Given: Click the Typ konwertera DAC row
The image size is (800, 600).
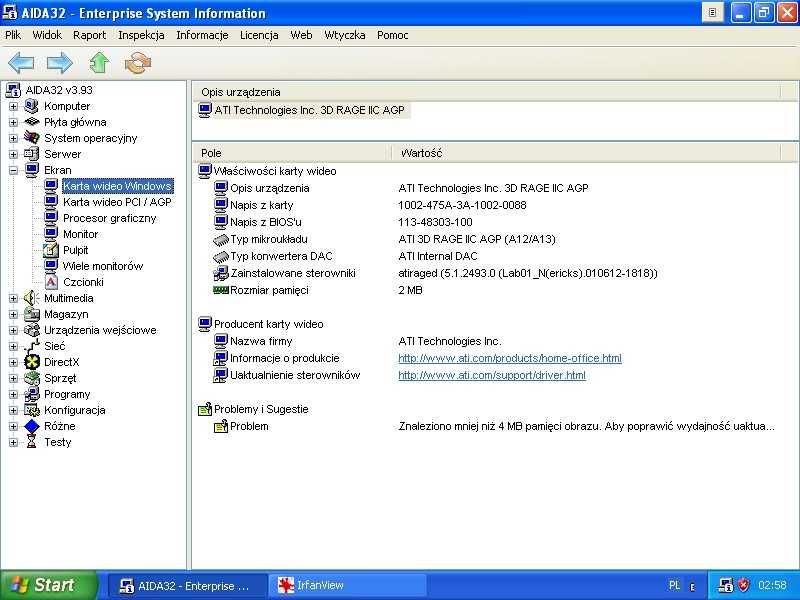Looking at the screenshot, I should [494, 256].
